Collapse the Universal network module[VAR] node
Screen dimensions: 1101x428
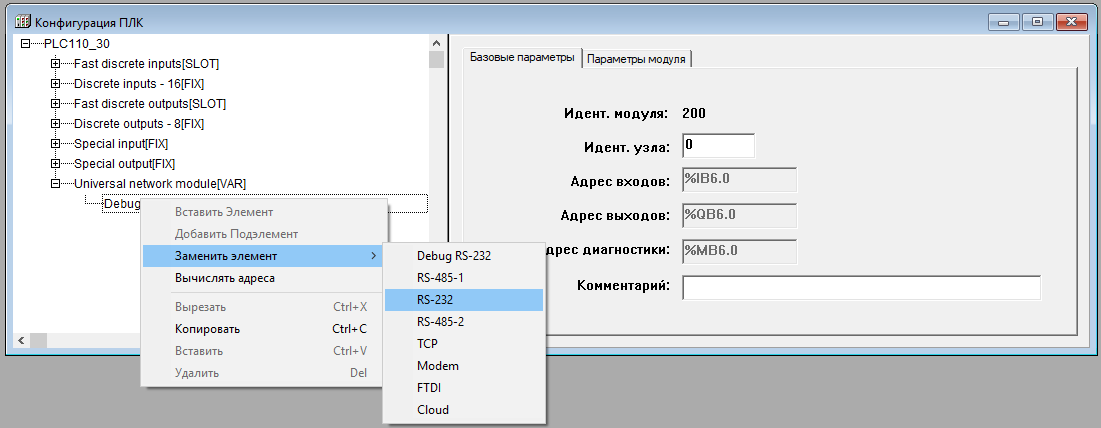pos(56,183)
